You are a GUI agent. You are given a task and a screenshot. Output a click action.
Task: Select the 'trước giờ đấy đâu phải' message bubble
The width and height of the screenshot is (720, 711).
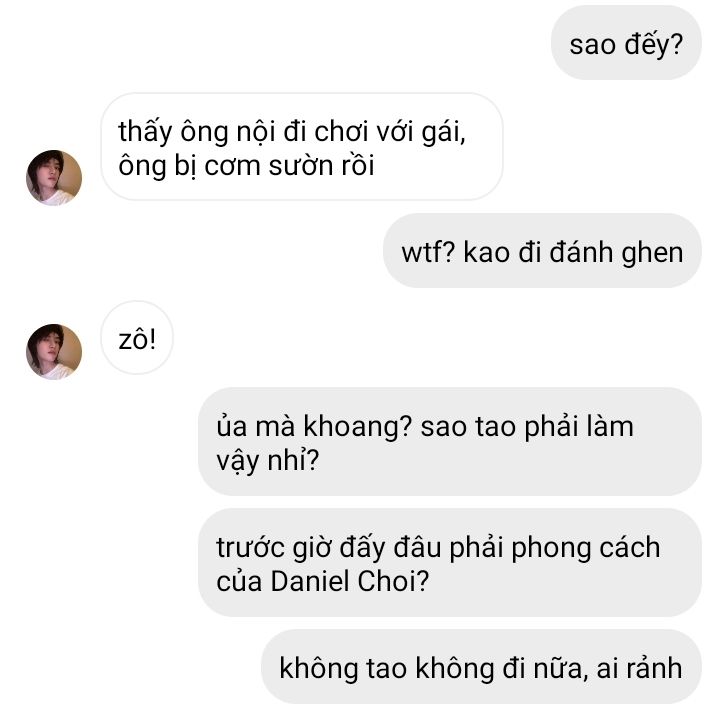click(450, 563)
